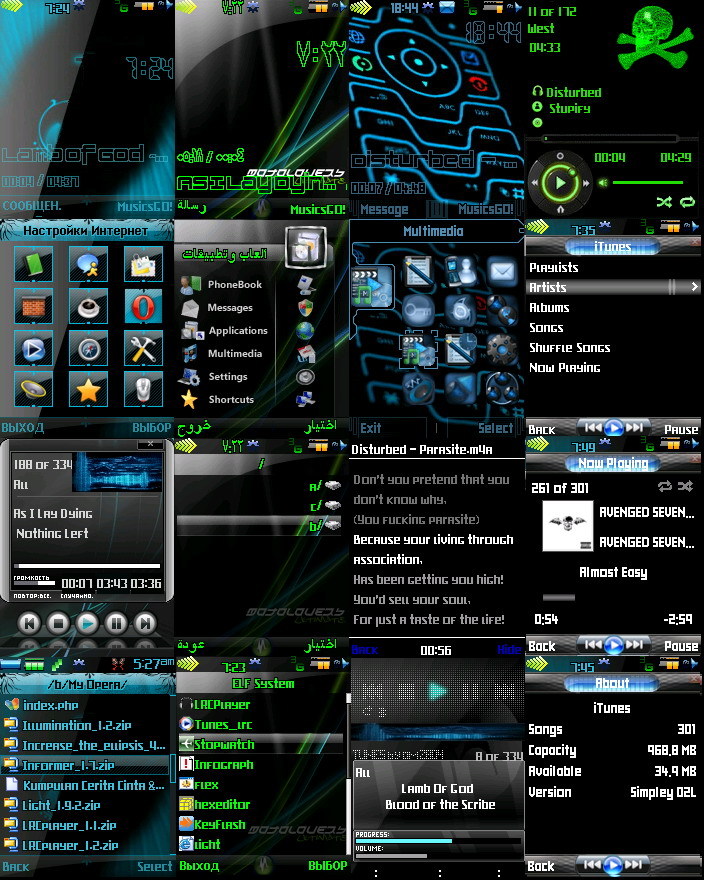
Task: Open the Opera browser icon in the Russian grid
Action: pyautogui.click(x=143, y=307)
